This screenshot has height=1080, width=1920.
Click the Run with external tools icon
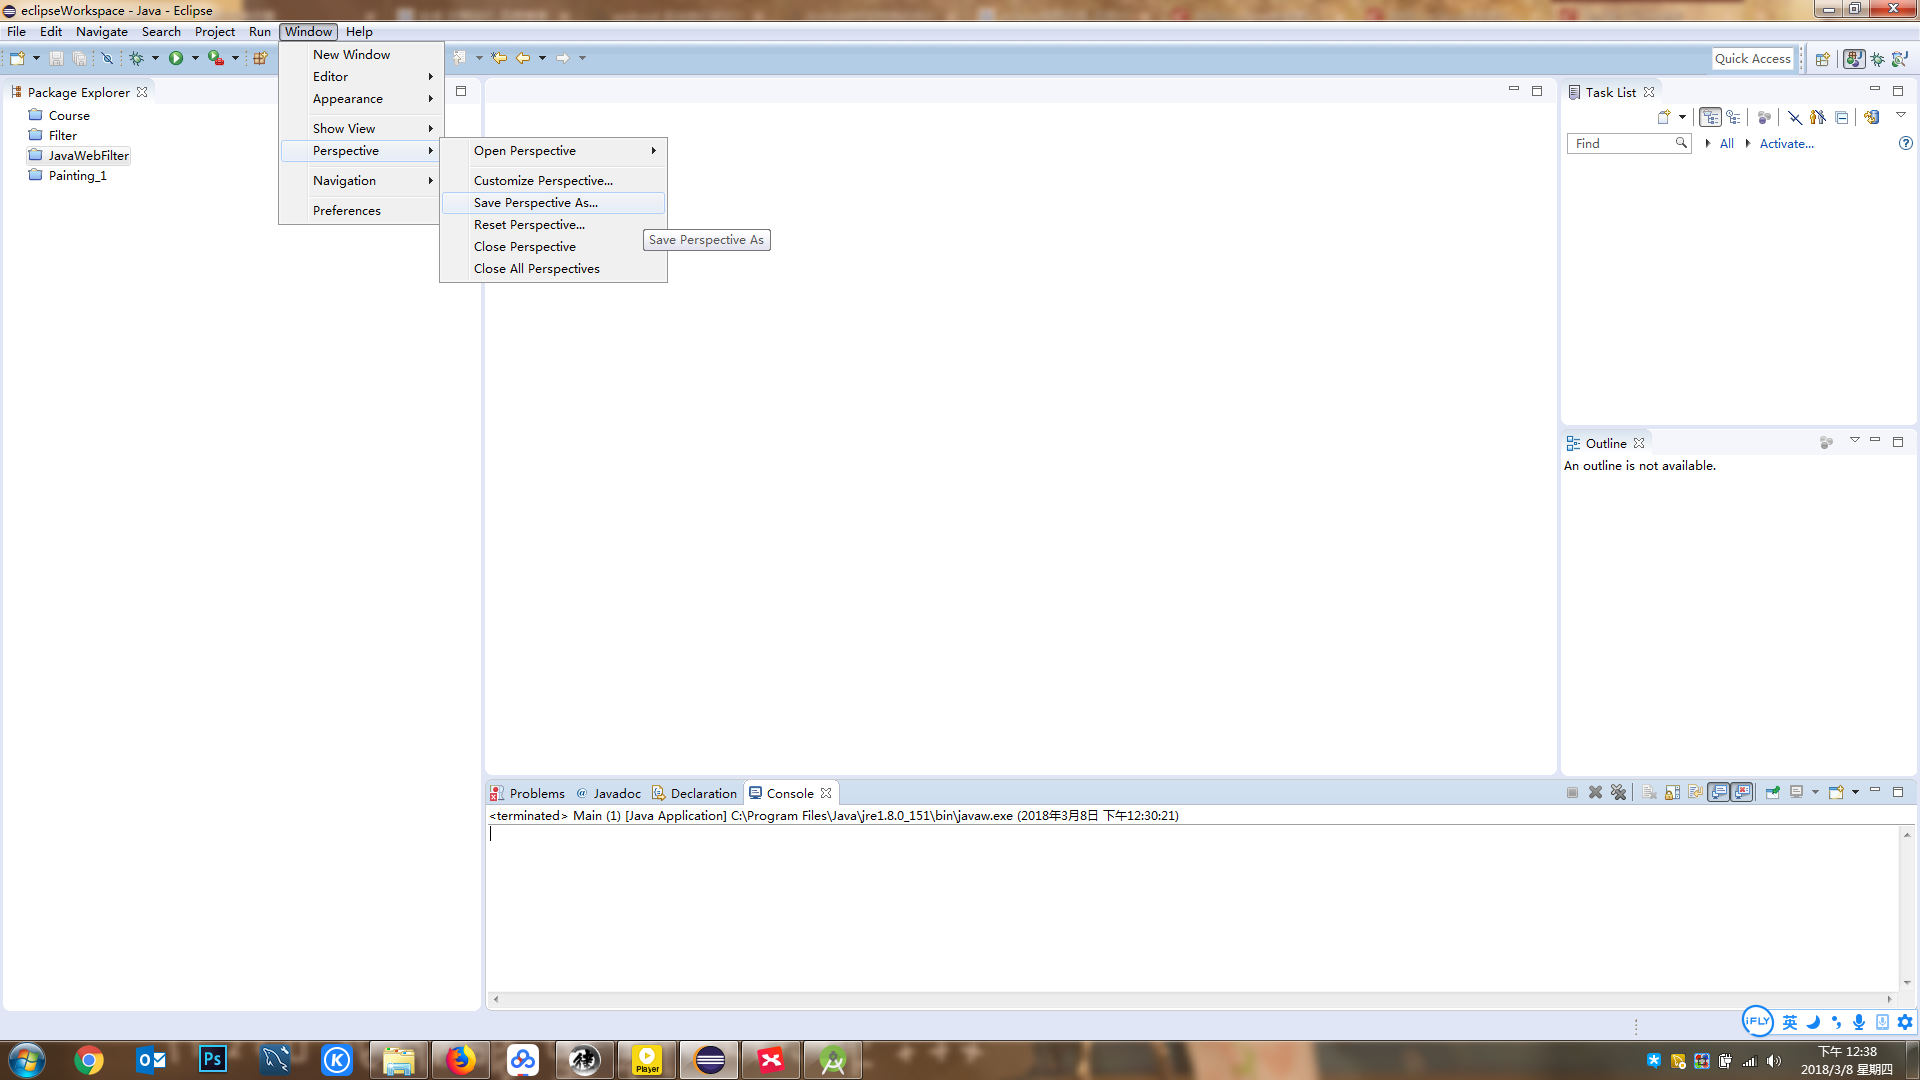pyautogui.click(x=215, y=58)
